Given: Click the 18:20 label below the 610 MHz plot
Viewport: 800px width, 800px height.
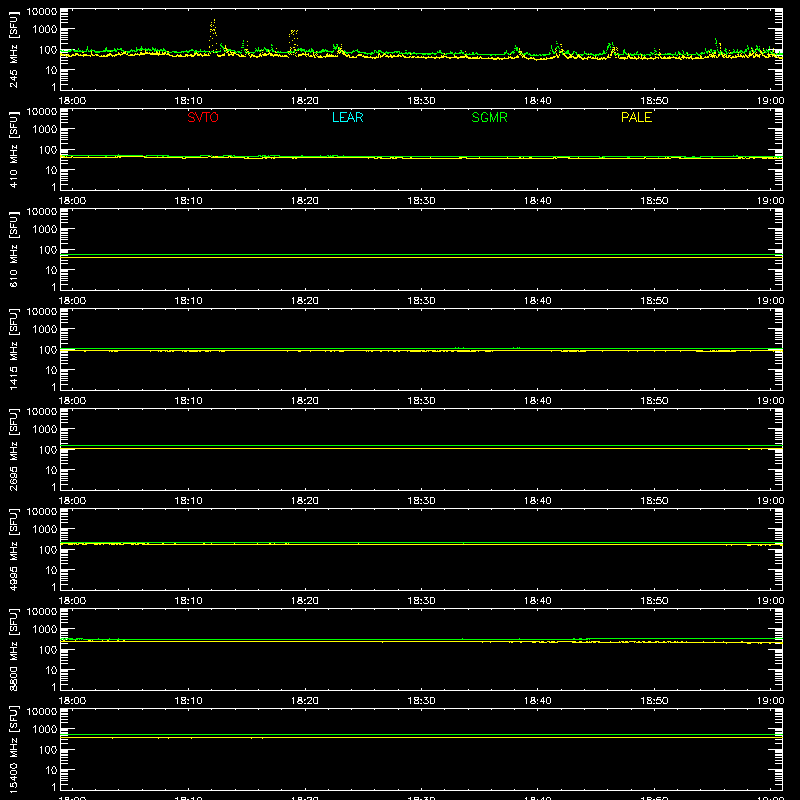Looking at the screenshot, I should [305, 301].
